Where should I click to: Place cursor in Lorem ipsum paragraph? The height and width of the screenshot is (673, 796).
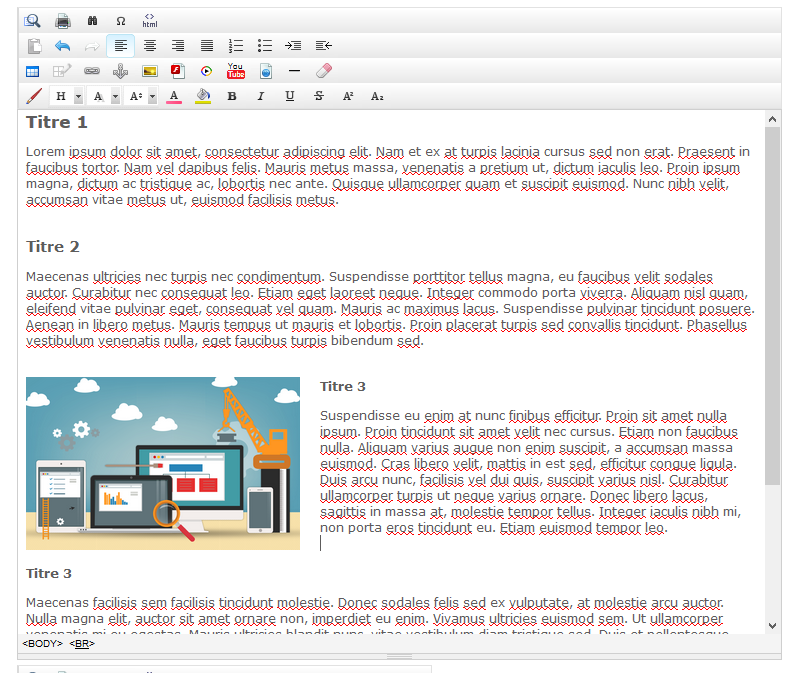pos(387,176)
